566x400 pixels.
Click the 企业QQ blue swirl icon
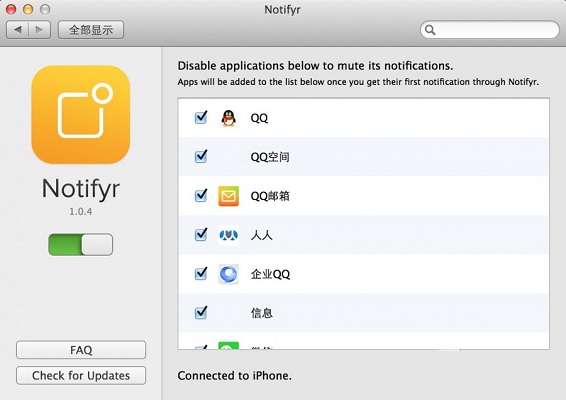coord(228,274)
